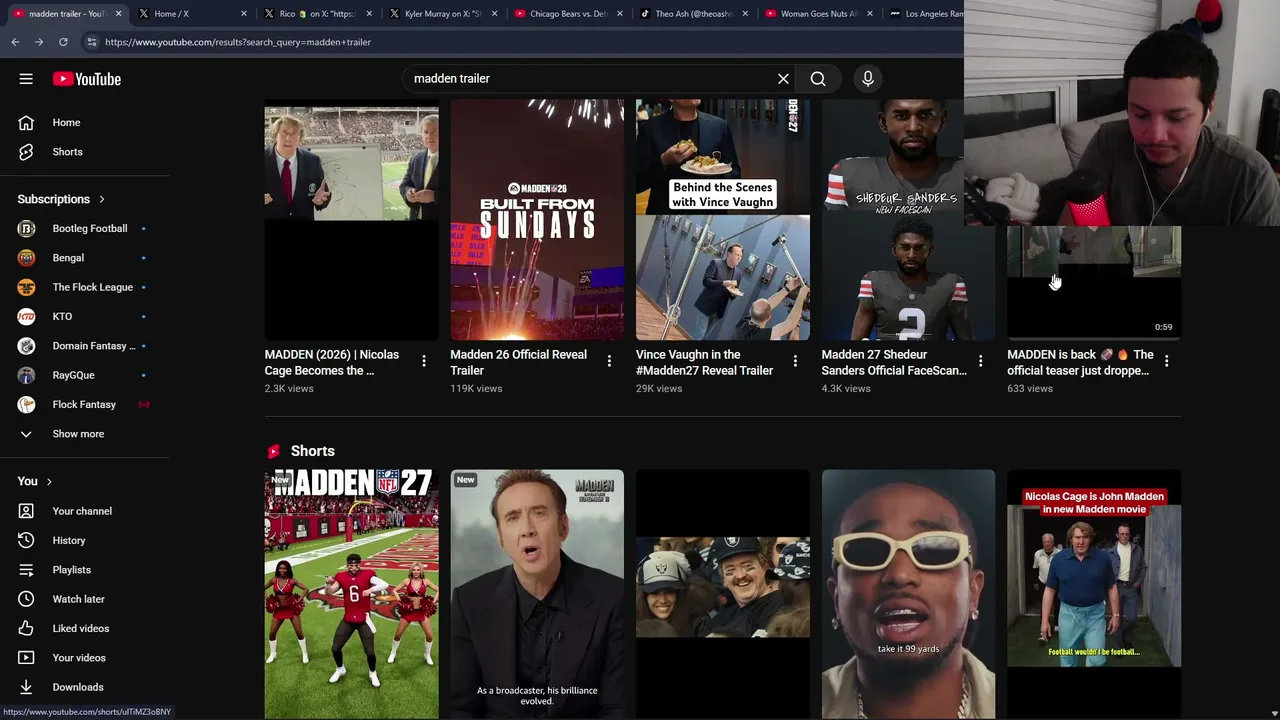Viewport: 1280px width, 720px height.
Task: Play Nicolas Cage is John Madden short
Action: [1094, 594]
